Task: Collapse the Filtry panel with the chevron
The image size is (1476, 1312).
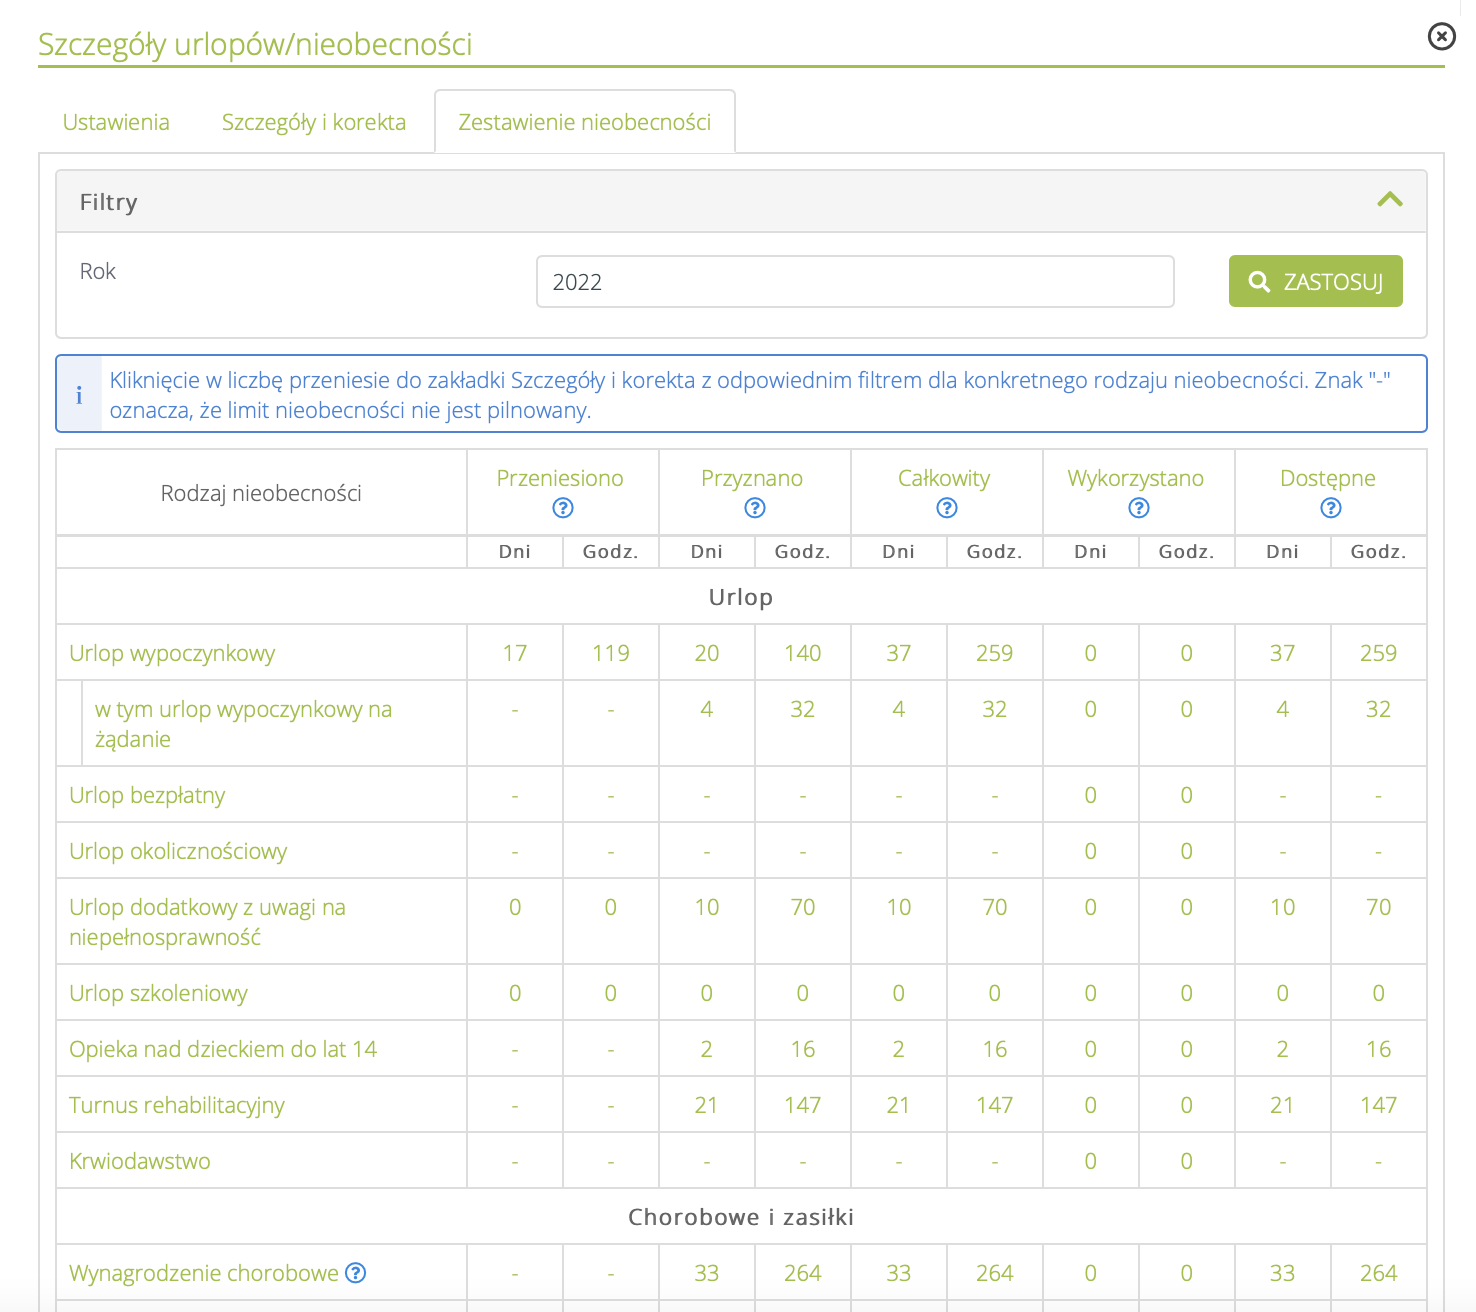Action: point(1389,200)
